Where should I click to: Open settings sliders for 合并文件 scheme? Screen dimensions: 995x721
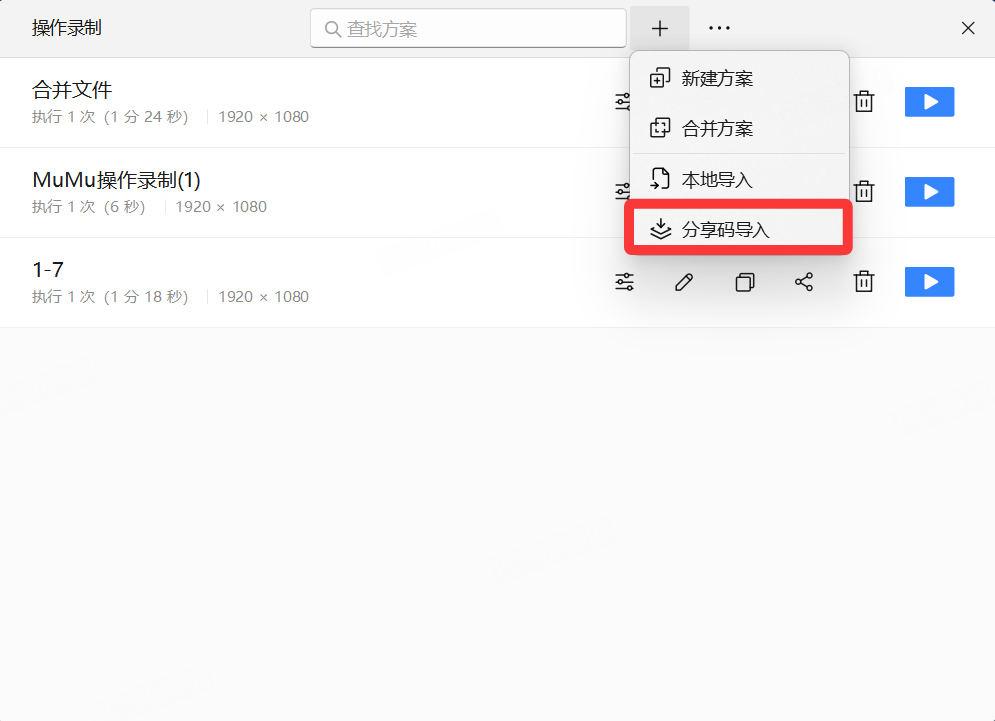click(623, 102)
